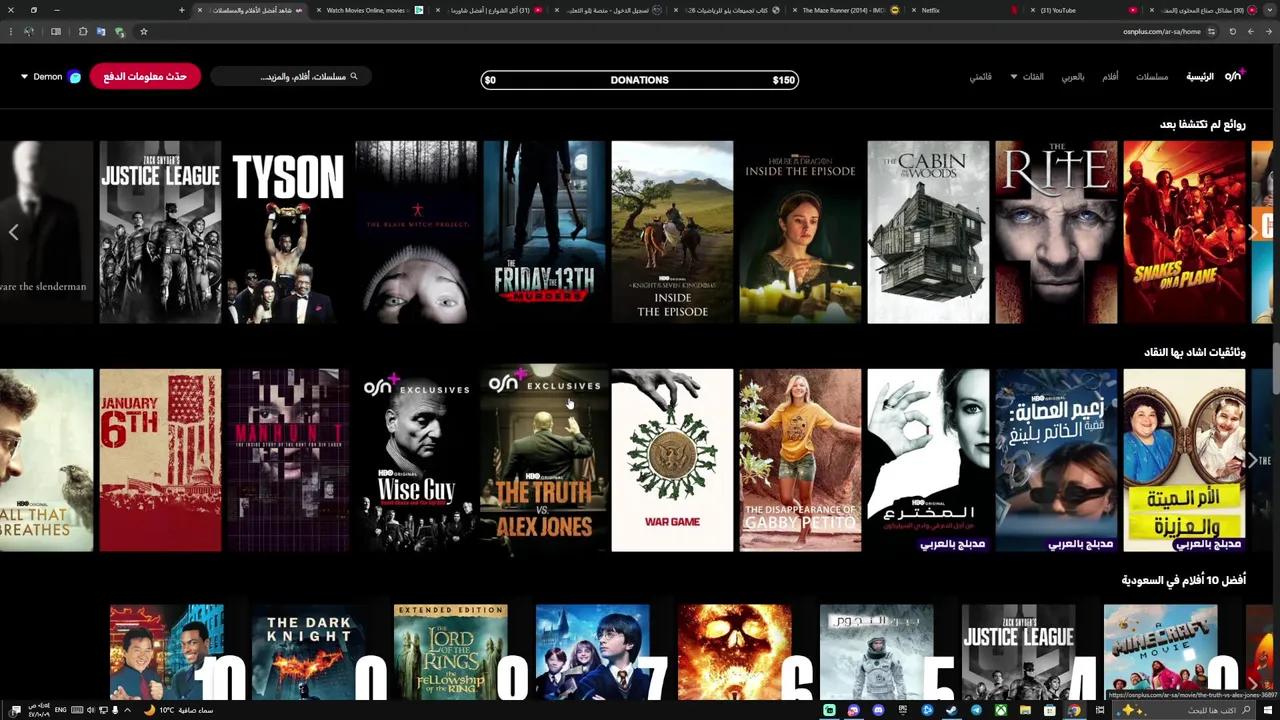Open the Wise Guy poster
Image resolution: width=1280 pixels, height=720 pixels.
pyautogui.click(x=416, y=460)
